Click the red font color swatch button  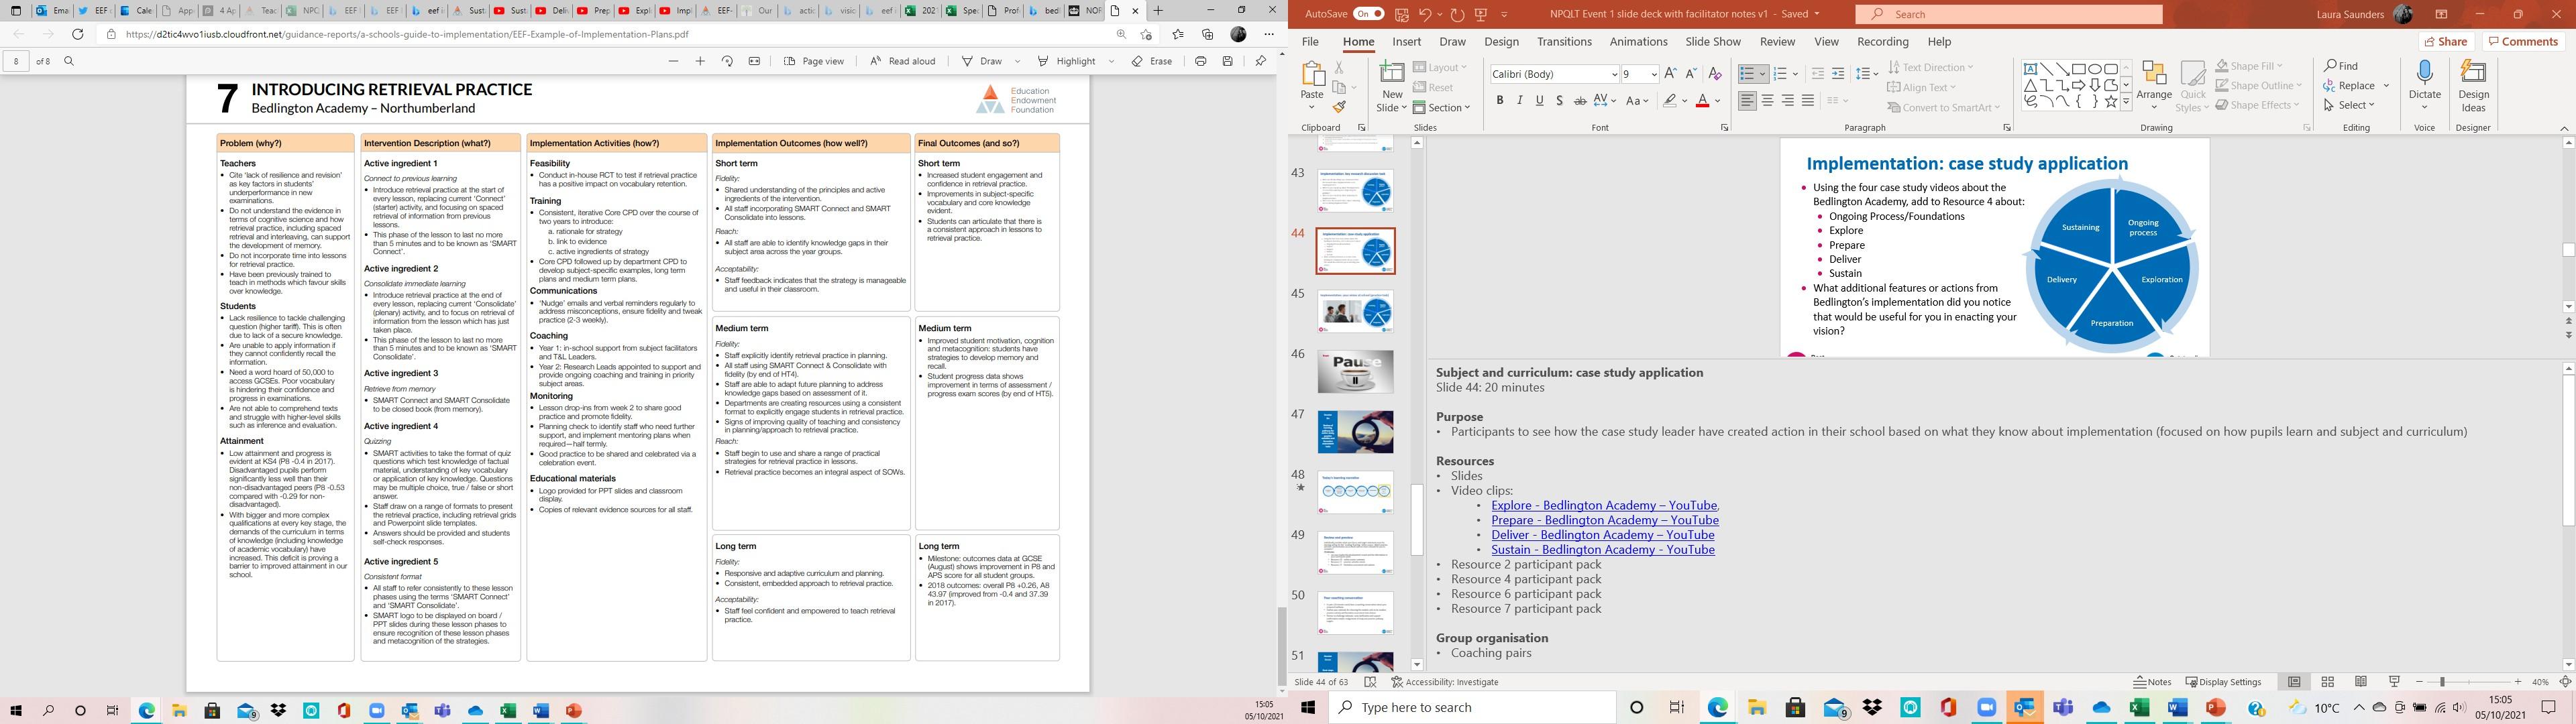click(x=1703, y=101)
